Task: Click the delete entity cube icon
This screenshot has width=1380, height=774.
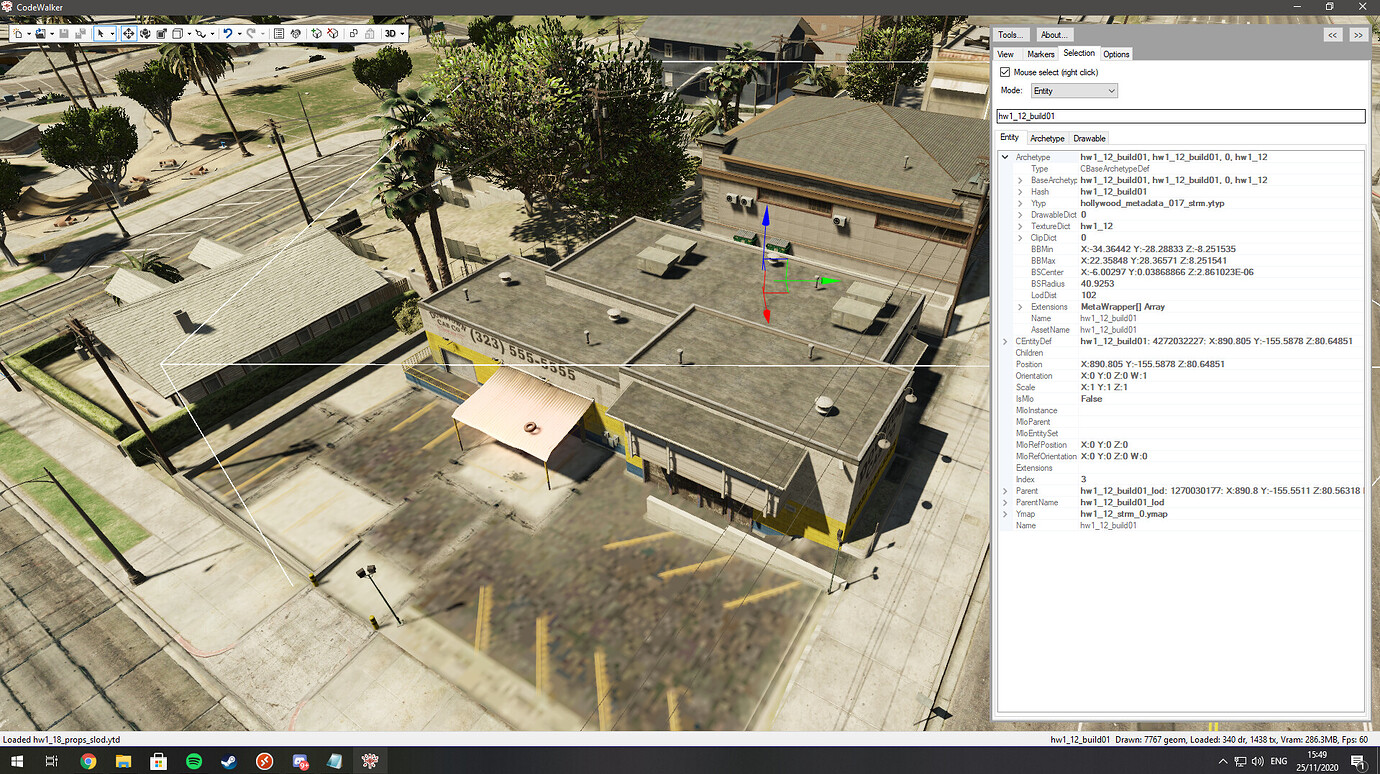Action: point(333,33)
